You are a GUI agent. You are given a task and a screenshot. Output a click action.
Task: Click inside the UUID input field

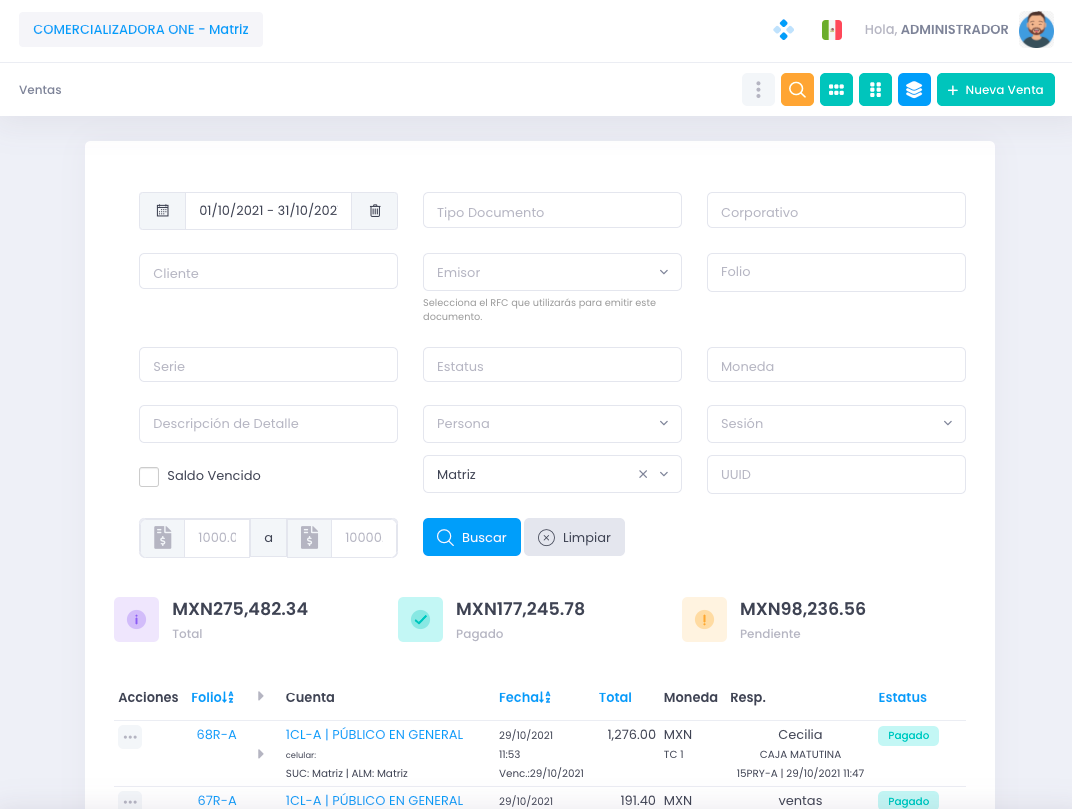click(x=836, y=473)
